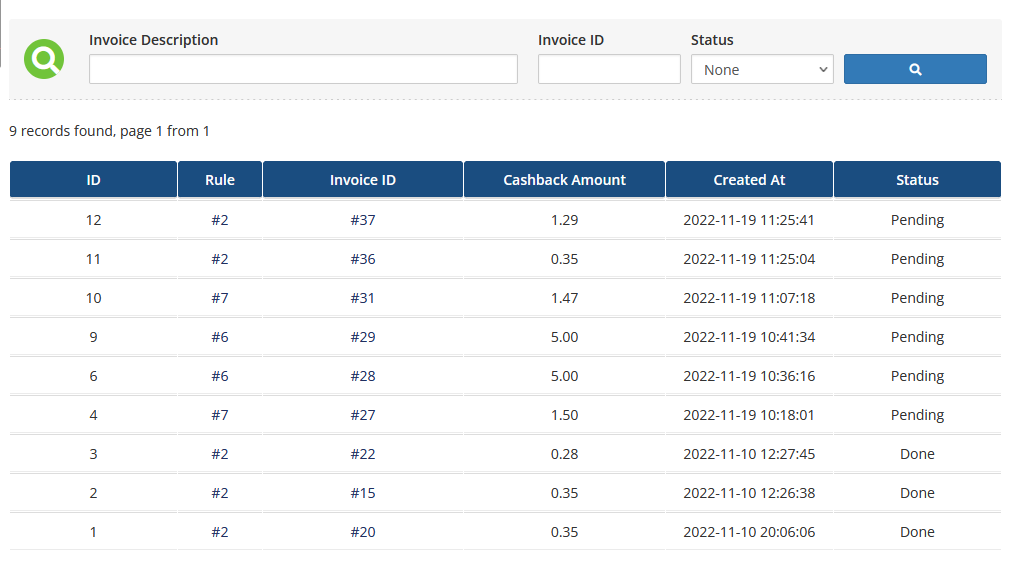This screenshot has width=1012, height=574.
Task: Open invoice #36 in the table
Action: (x=363, y=259)
